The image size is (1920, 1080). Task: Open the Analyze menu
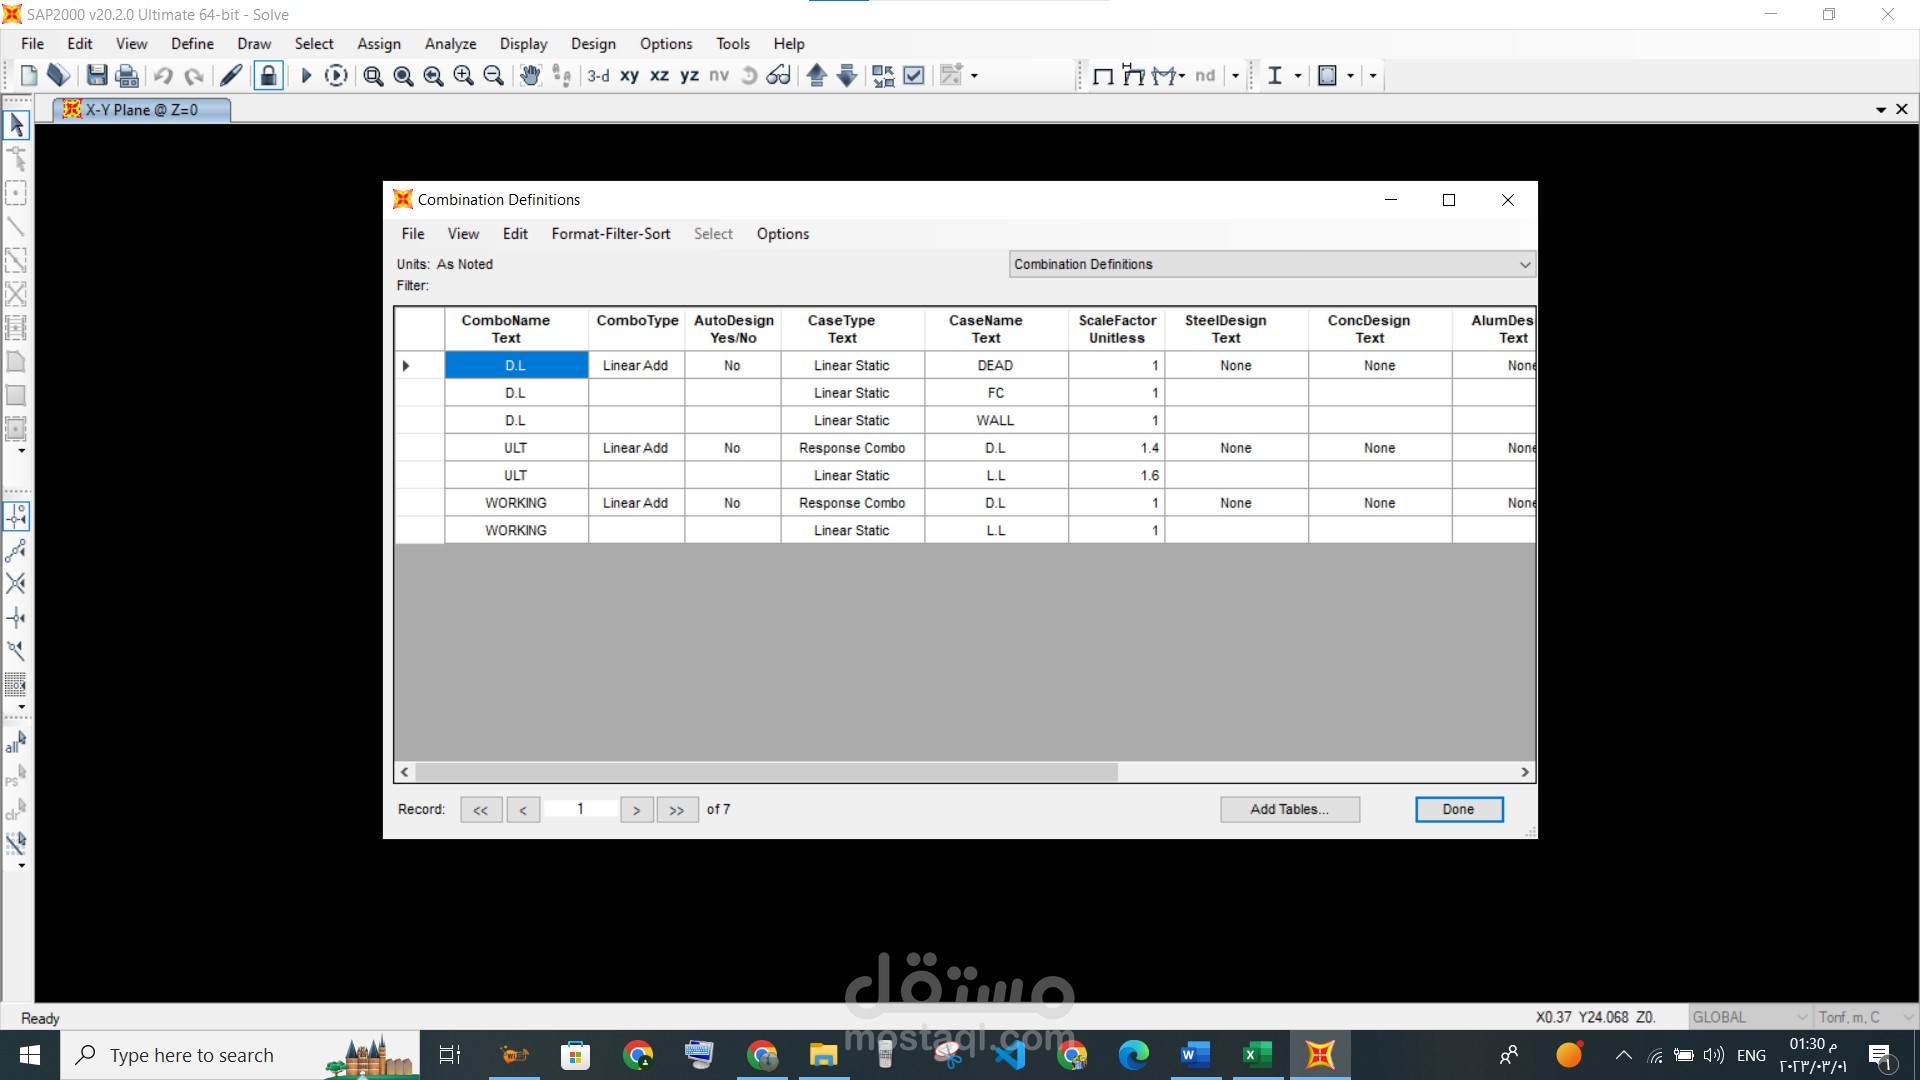click(450, 44)
